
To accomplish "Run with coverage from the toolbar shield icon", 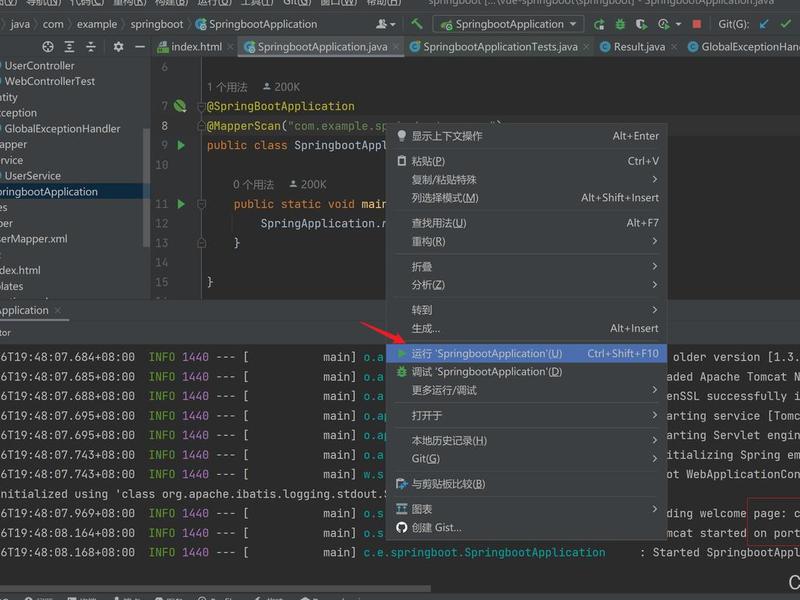I will (641, 24).
